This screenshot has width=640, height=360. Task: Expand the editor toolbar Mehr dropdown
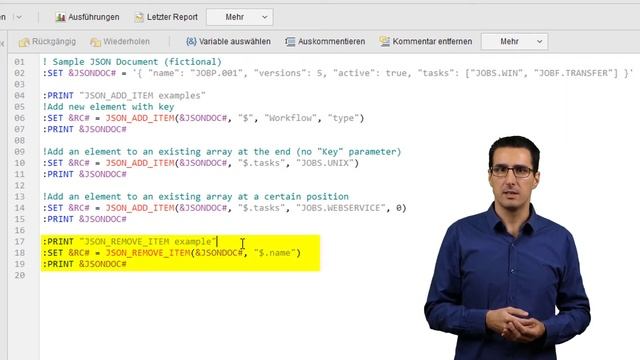[514, 42]
